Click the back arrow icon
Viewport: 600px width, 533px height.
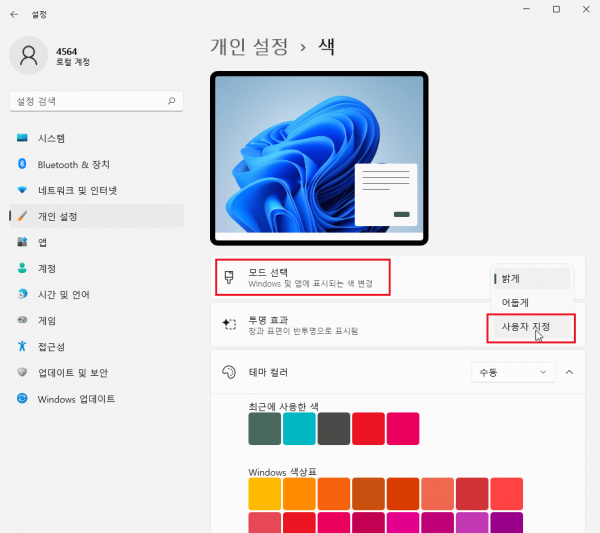pyautogui.click(x=14, y=15)
